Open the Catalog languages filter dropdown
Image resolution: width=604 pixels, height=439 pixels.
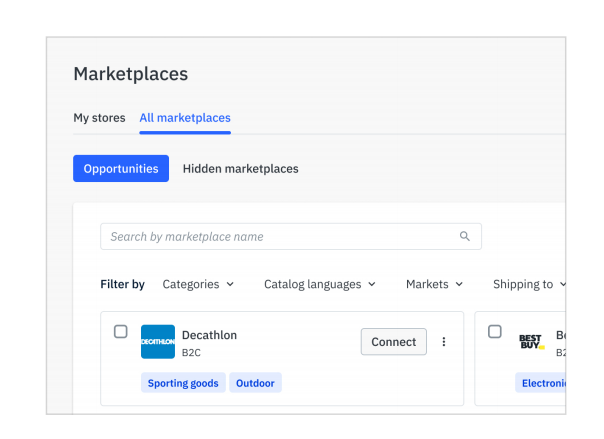point(320,284)
